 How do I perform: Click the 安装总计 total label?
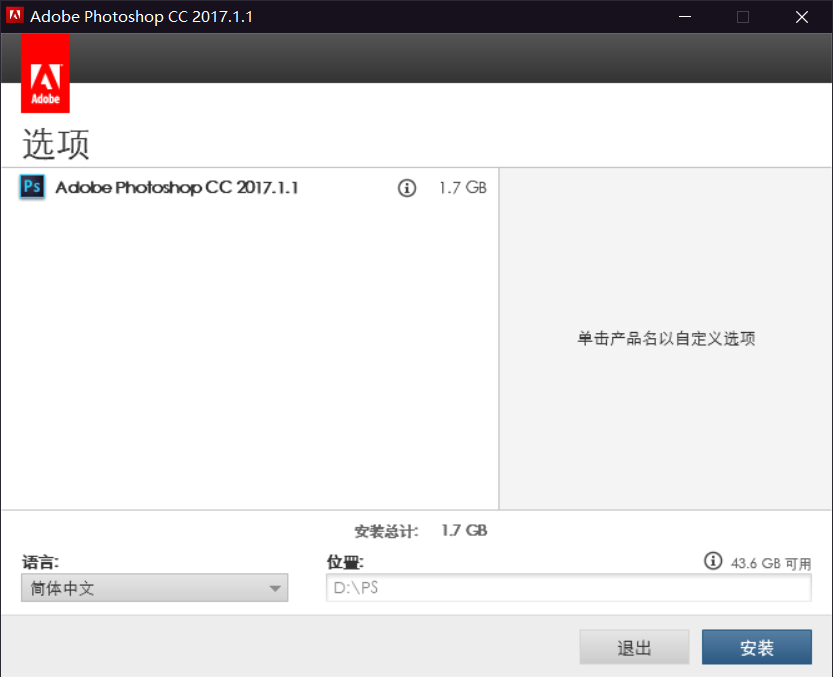pos(386,531)
